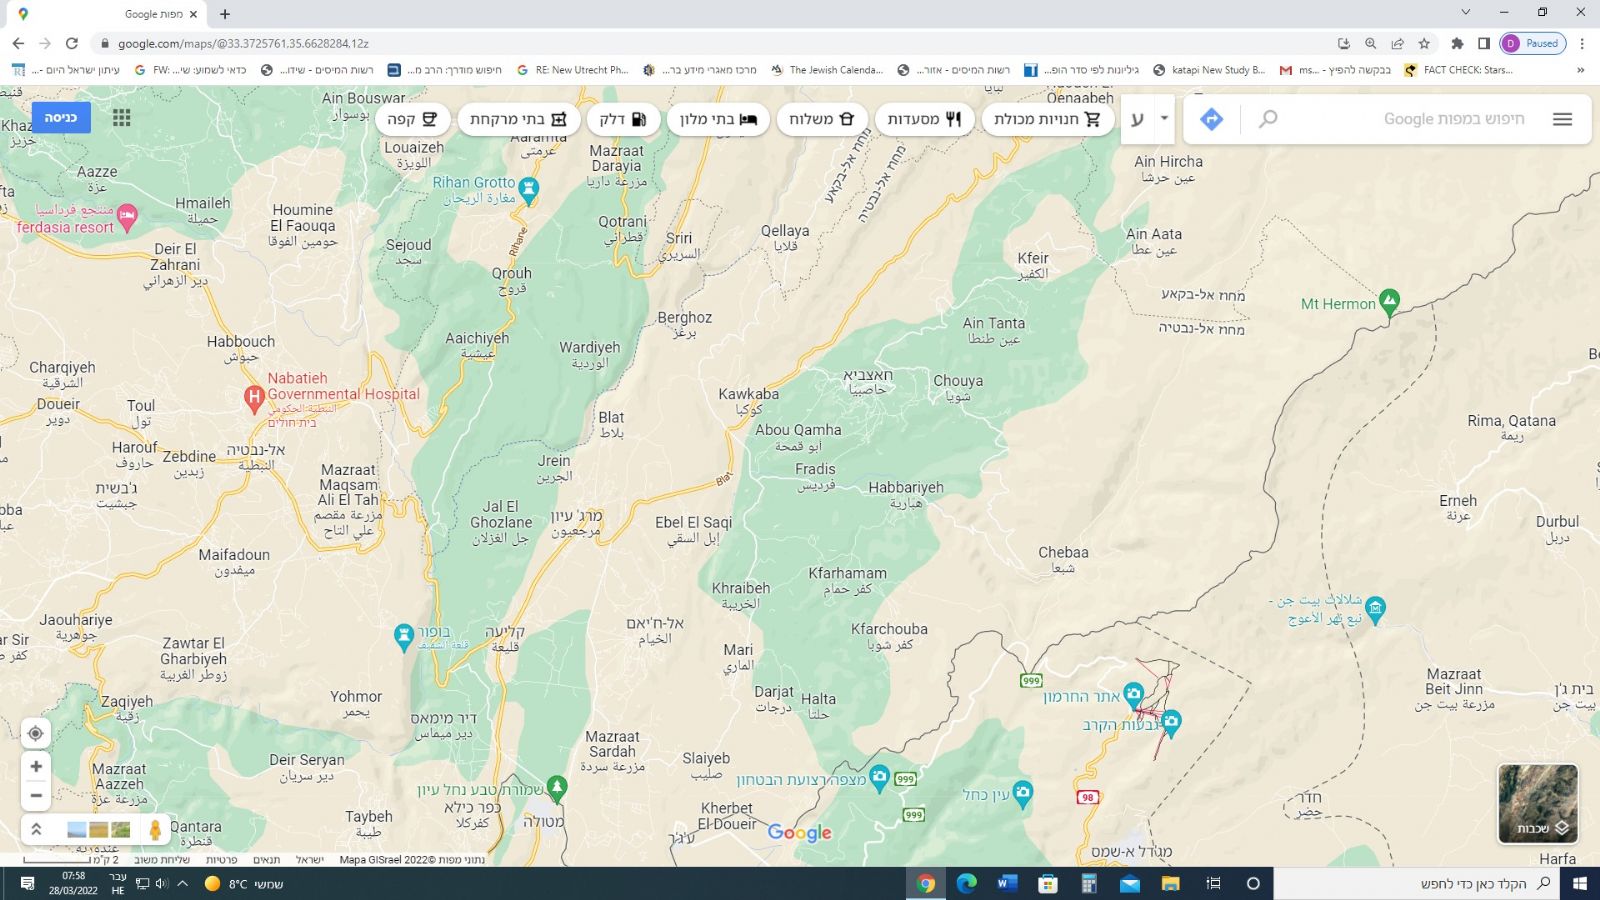Reload the page in Chrome
The width and height of the screenshot is (1600, 900).
click(x=72, y=43)
